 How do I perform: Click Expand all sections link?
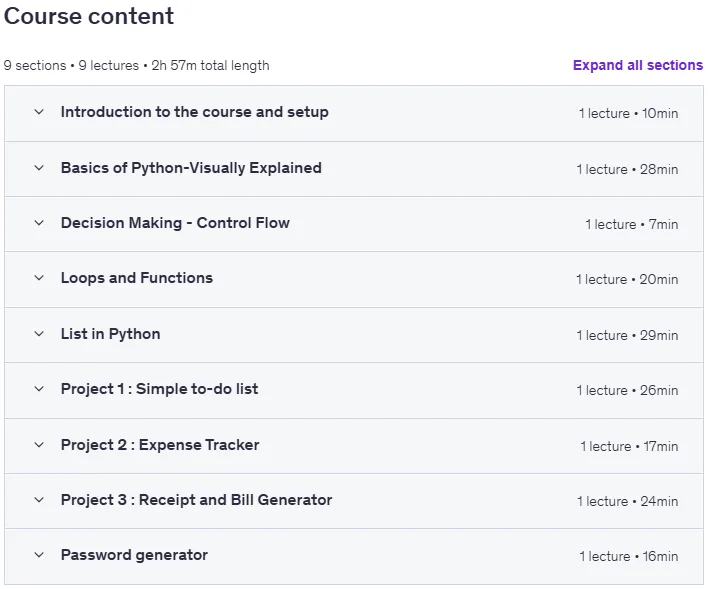[x=638, y=65]
